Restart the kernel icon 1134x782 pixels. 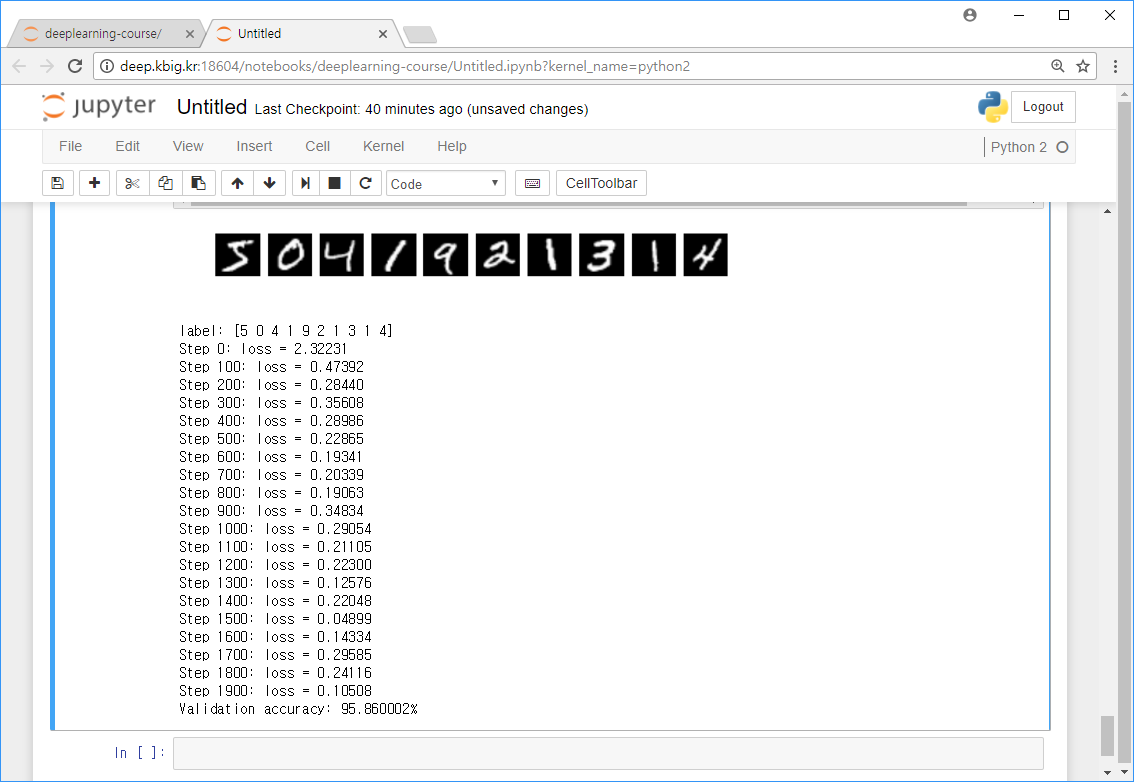pyautogui.click(x=365, y=183)
